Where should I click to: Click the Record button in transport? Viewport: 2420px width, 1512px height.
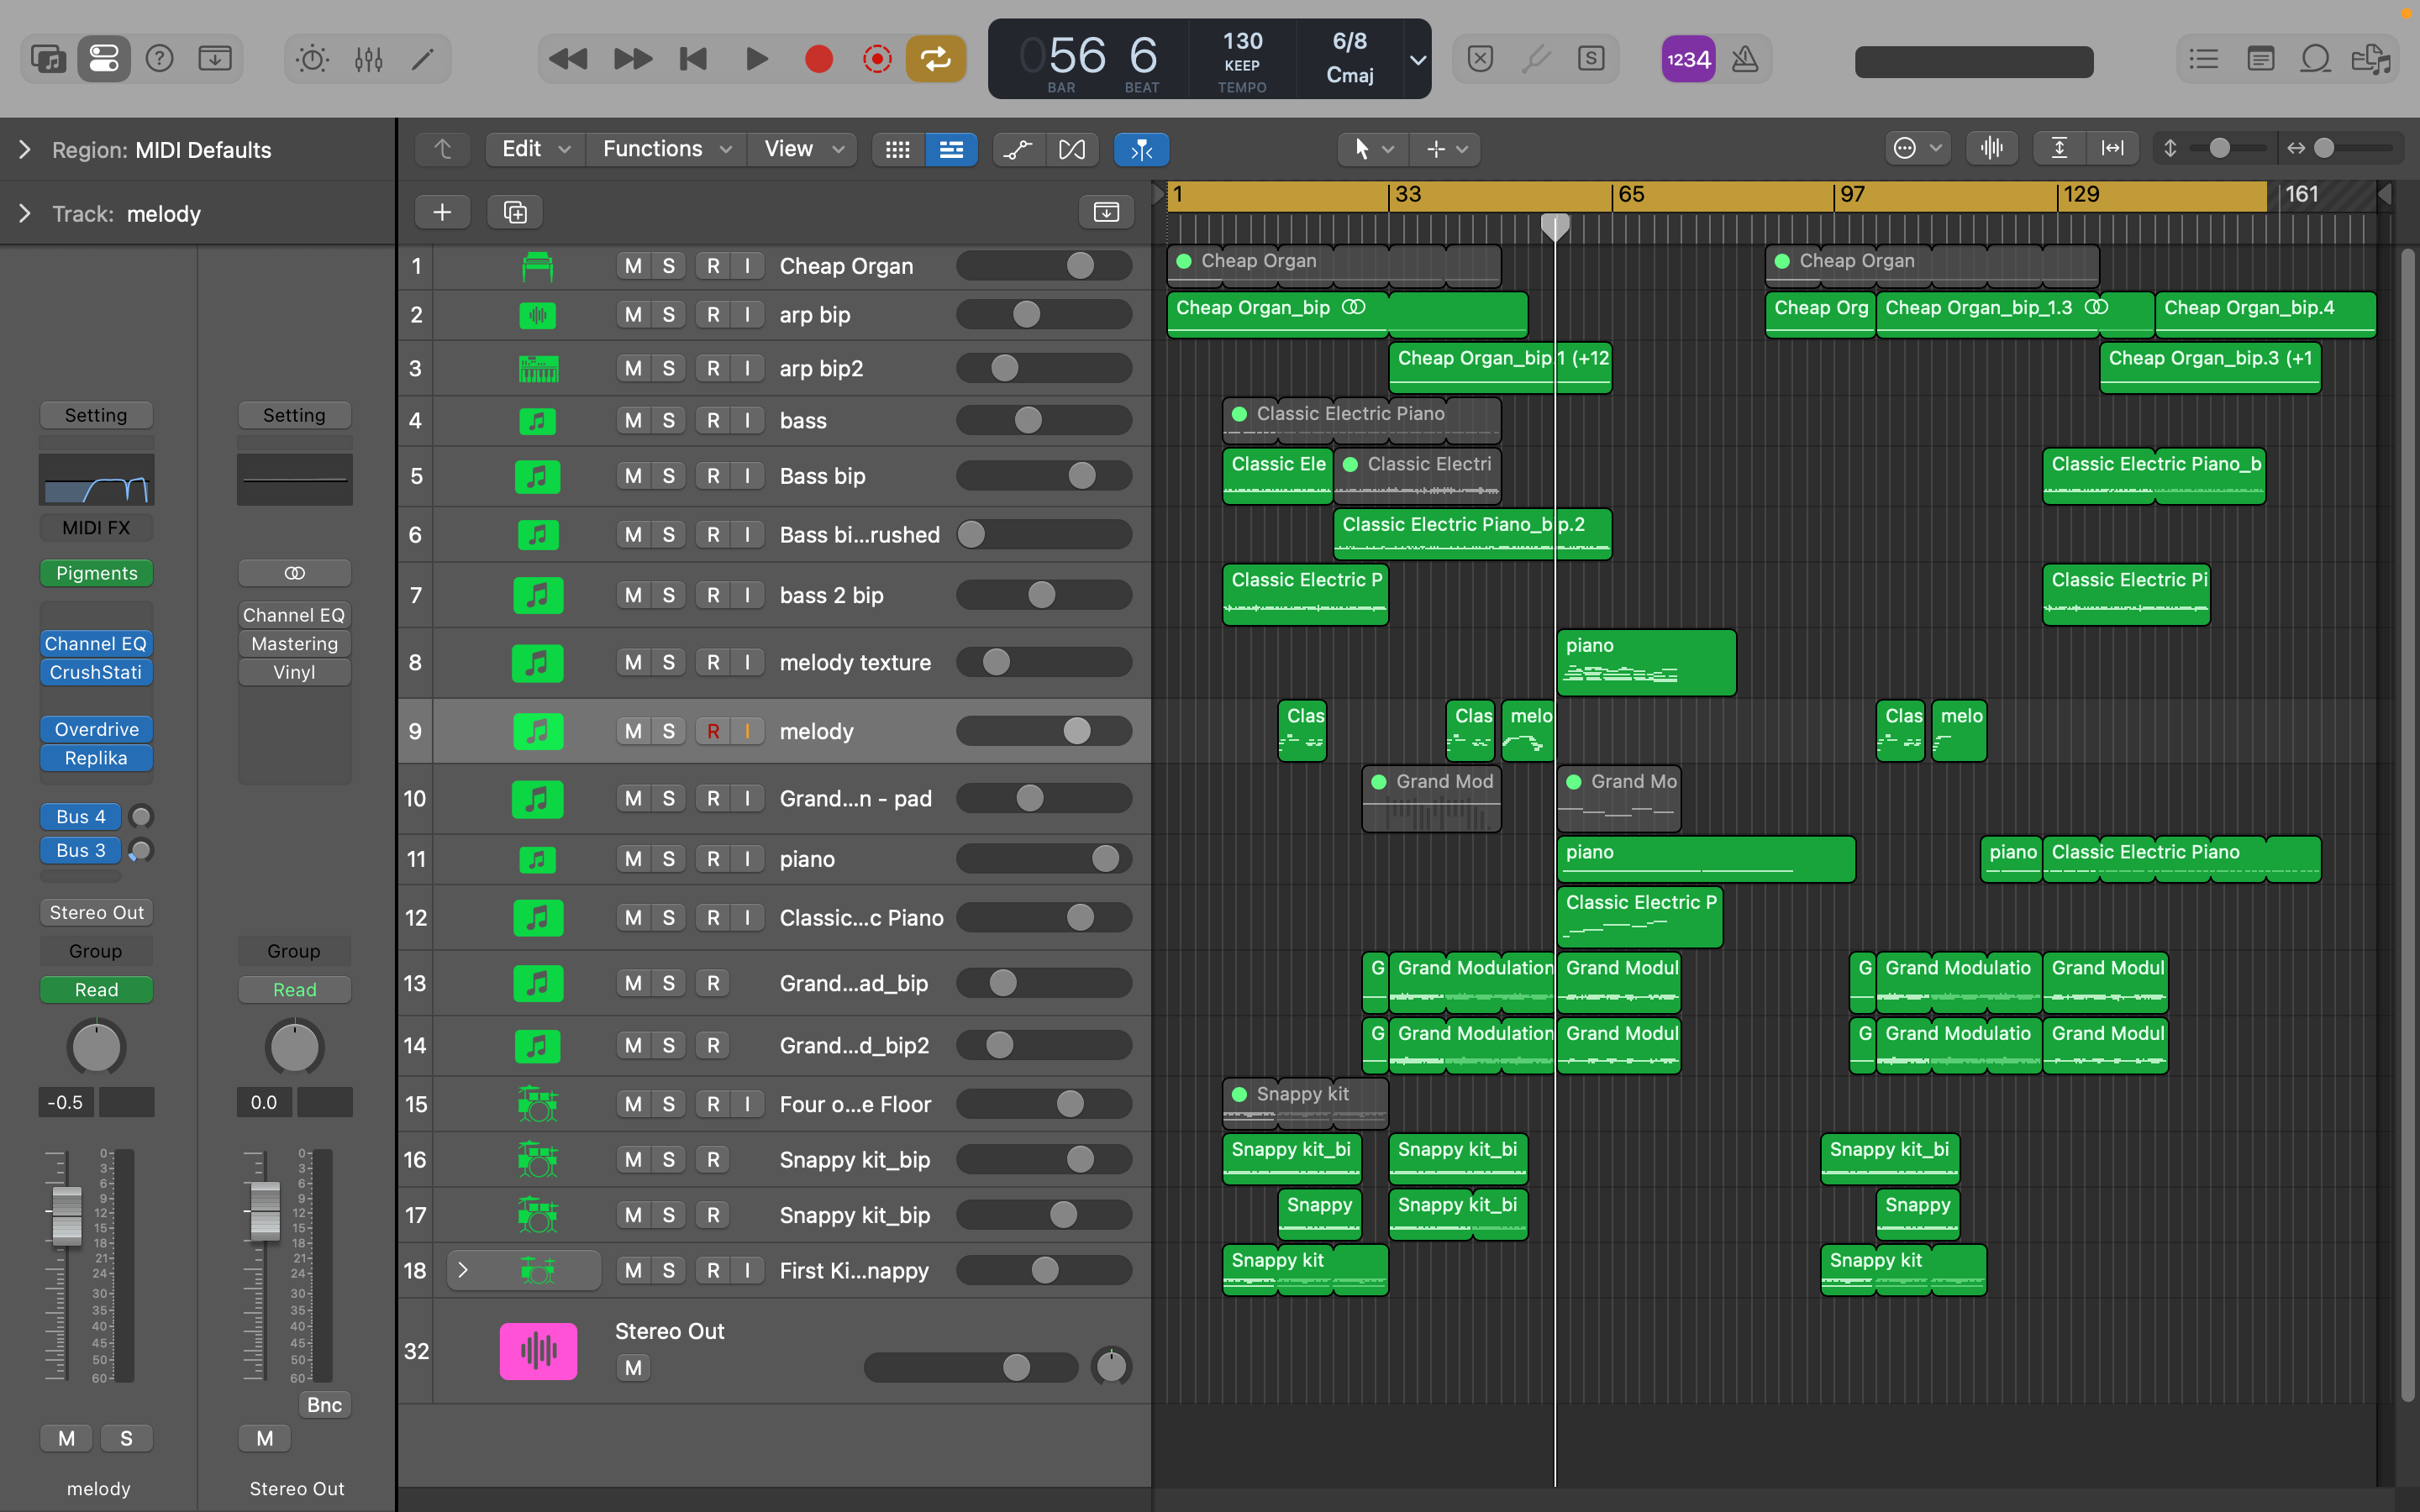(818, 60)
